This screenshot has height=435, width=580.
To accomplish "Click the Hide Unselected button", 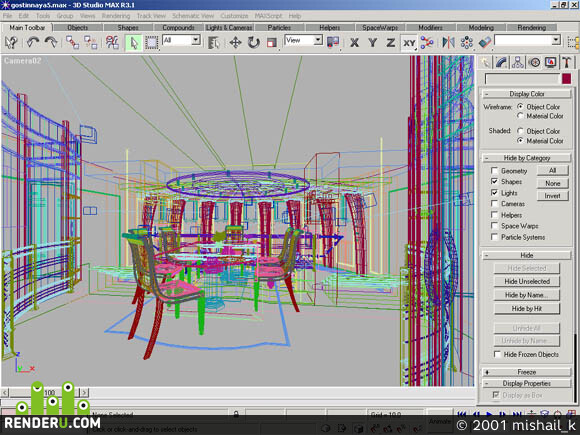I will click(527, 281).
